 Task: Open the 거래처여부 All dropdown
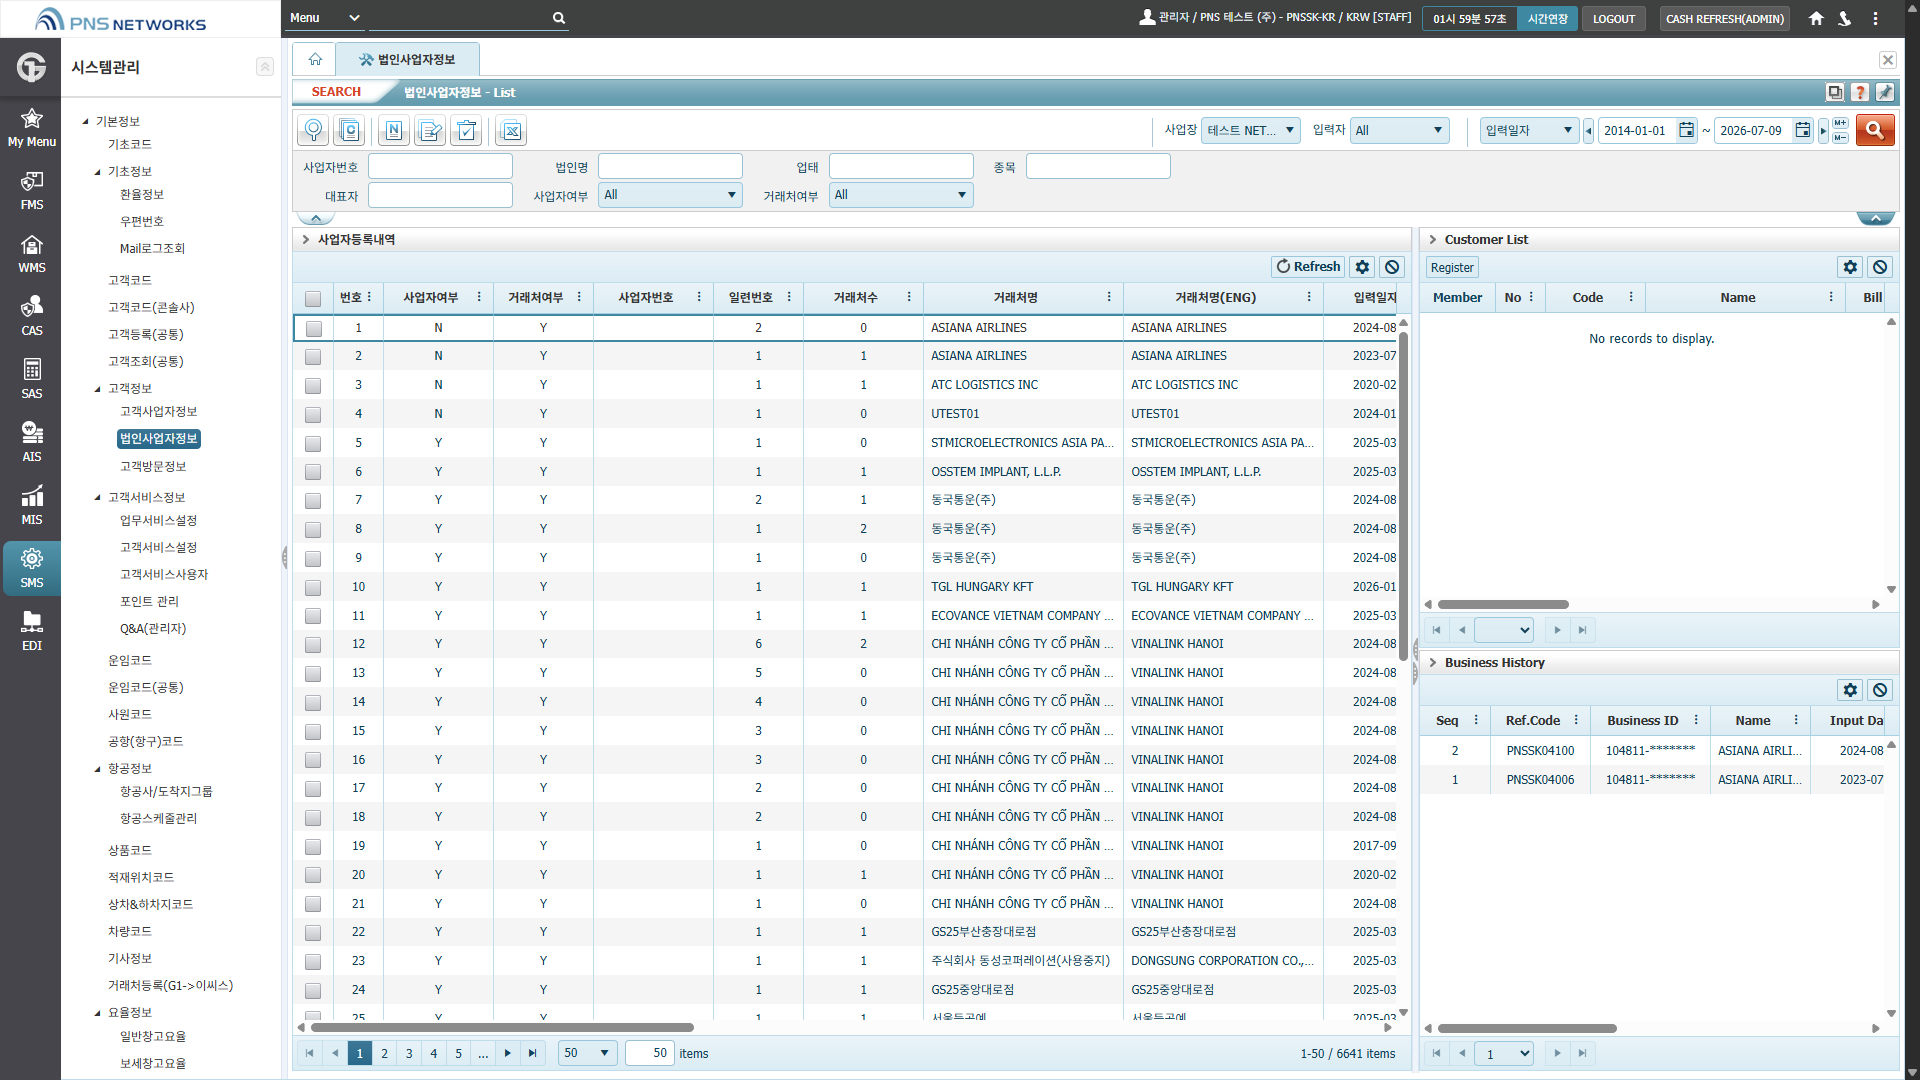[x=901, y=195]
